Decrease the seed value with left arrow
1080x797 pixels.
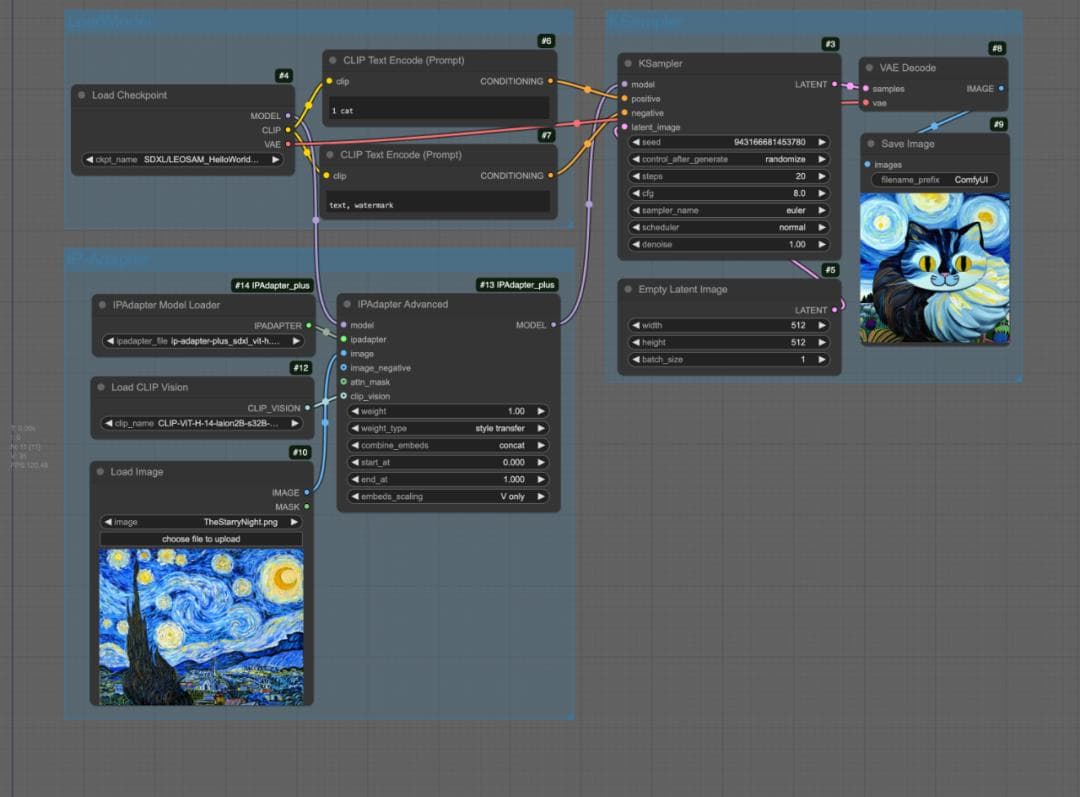click(x=636, y=142)
